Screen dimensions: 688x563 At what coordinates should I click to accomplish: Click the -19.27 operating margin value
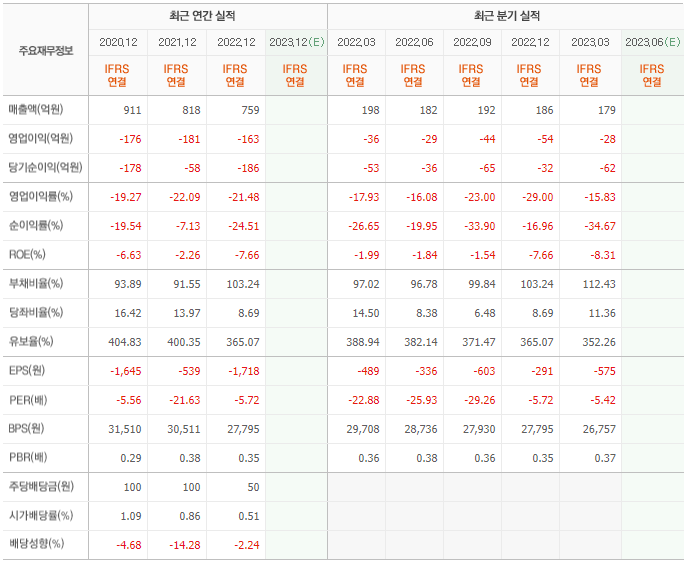[126, 197]
